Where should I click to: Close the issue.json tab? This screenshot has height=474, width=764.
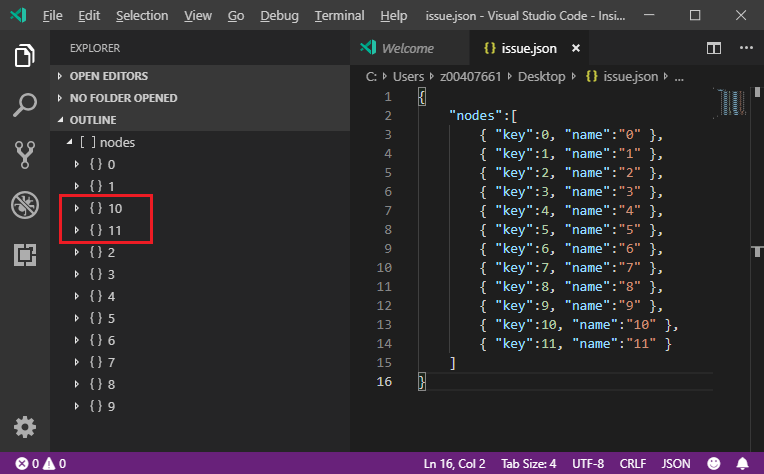(576, 48)
